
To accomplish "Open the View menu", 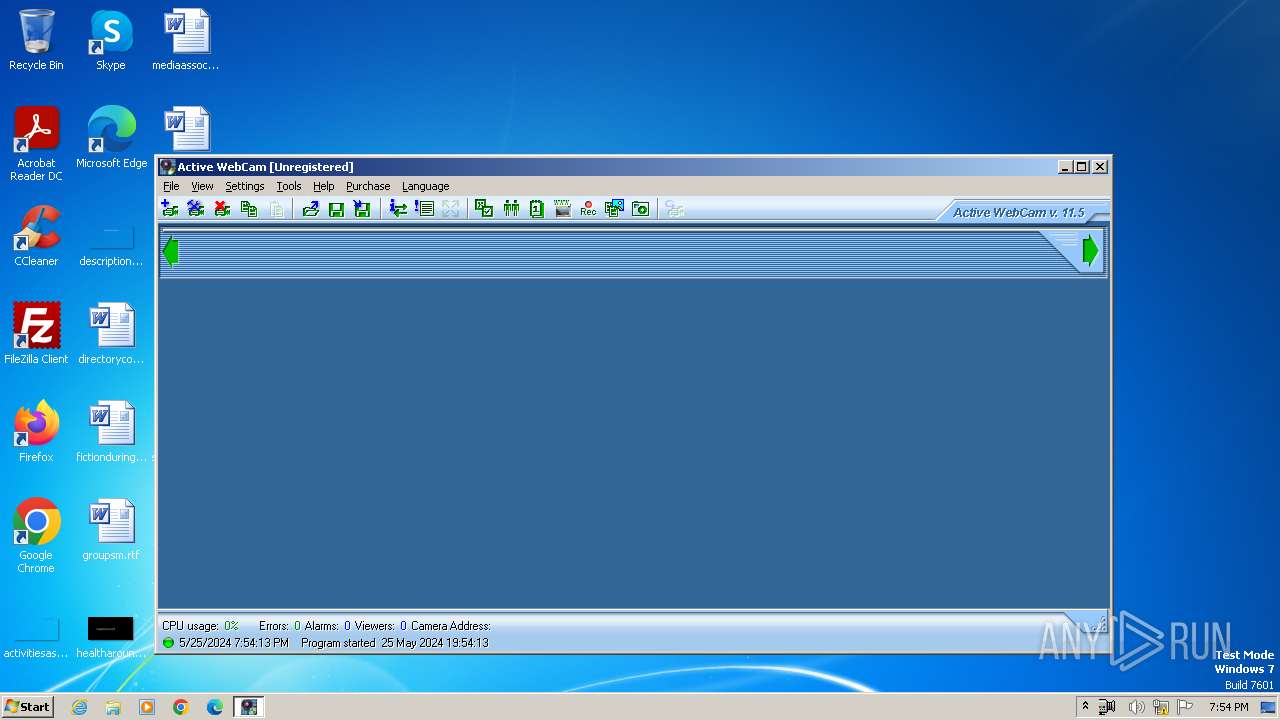I will pyautogui.click(x=202, y=186).
